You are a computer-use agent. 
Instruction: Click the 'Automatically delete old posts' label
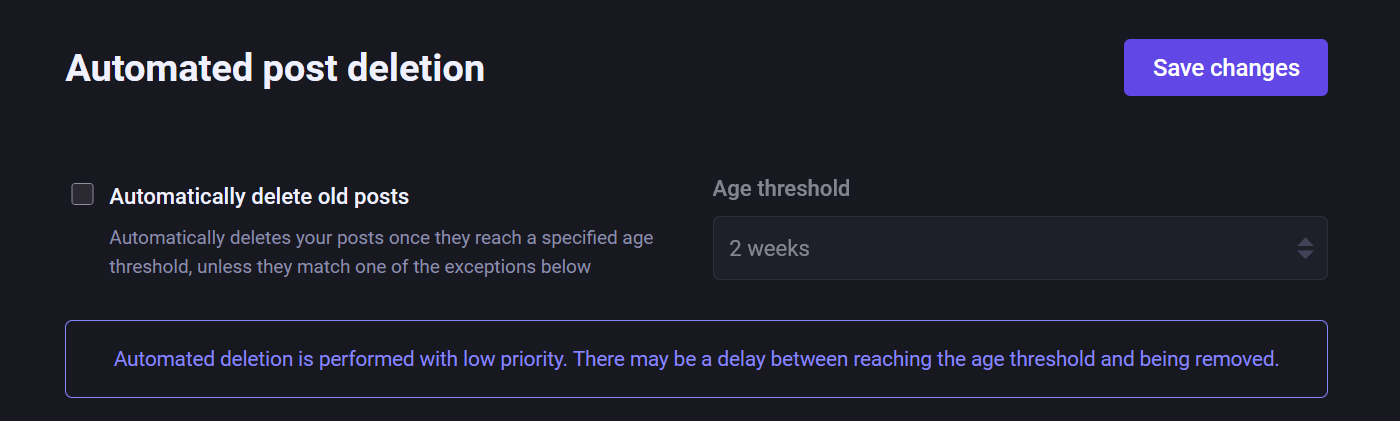point(259,197)
